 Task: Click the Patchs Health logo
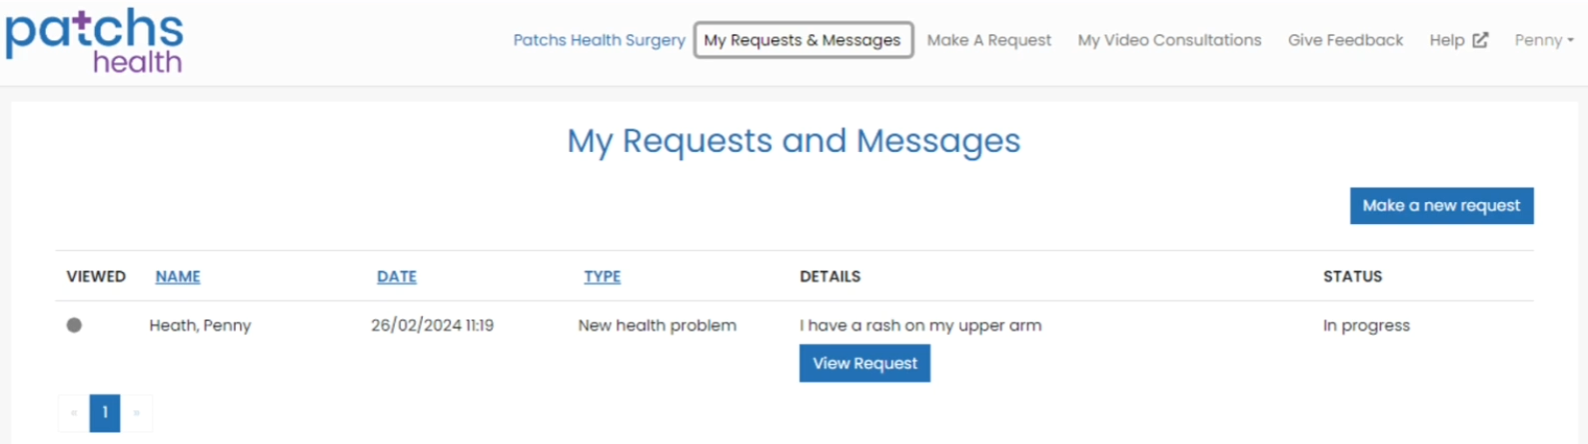(x=94, y=41)
